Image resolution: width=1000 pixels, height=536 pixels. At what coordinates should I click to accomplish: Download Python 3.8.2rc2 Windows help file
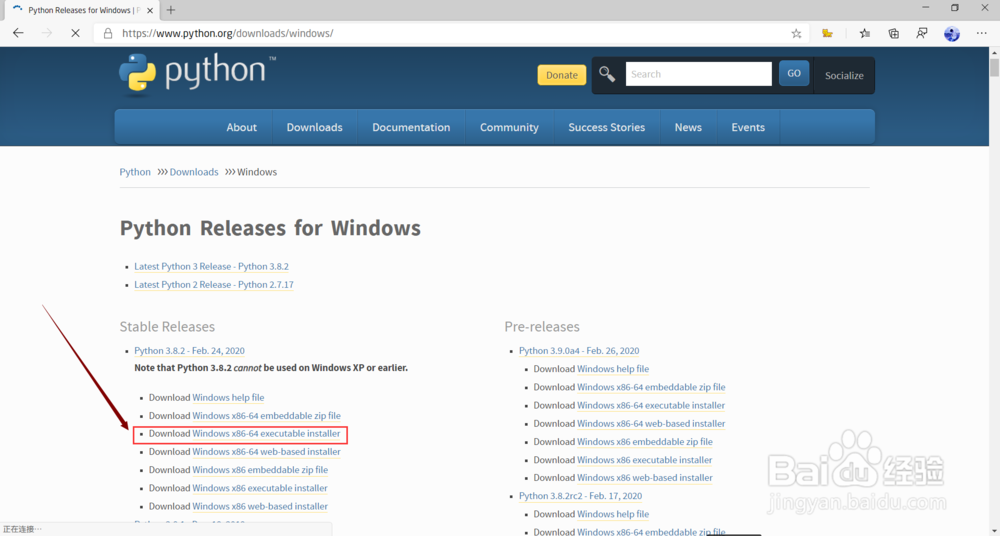613,514
